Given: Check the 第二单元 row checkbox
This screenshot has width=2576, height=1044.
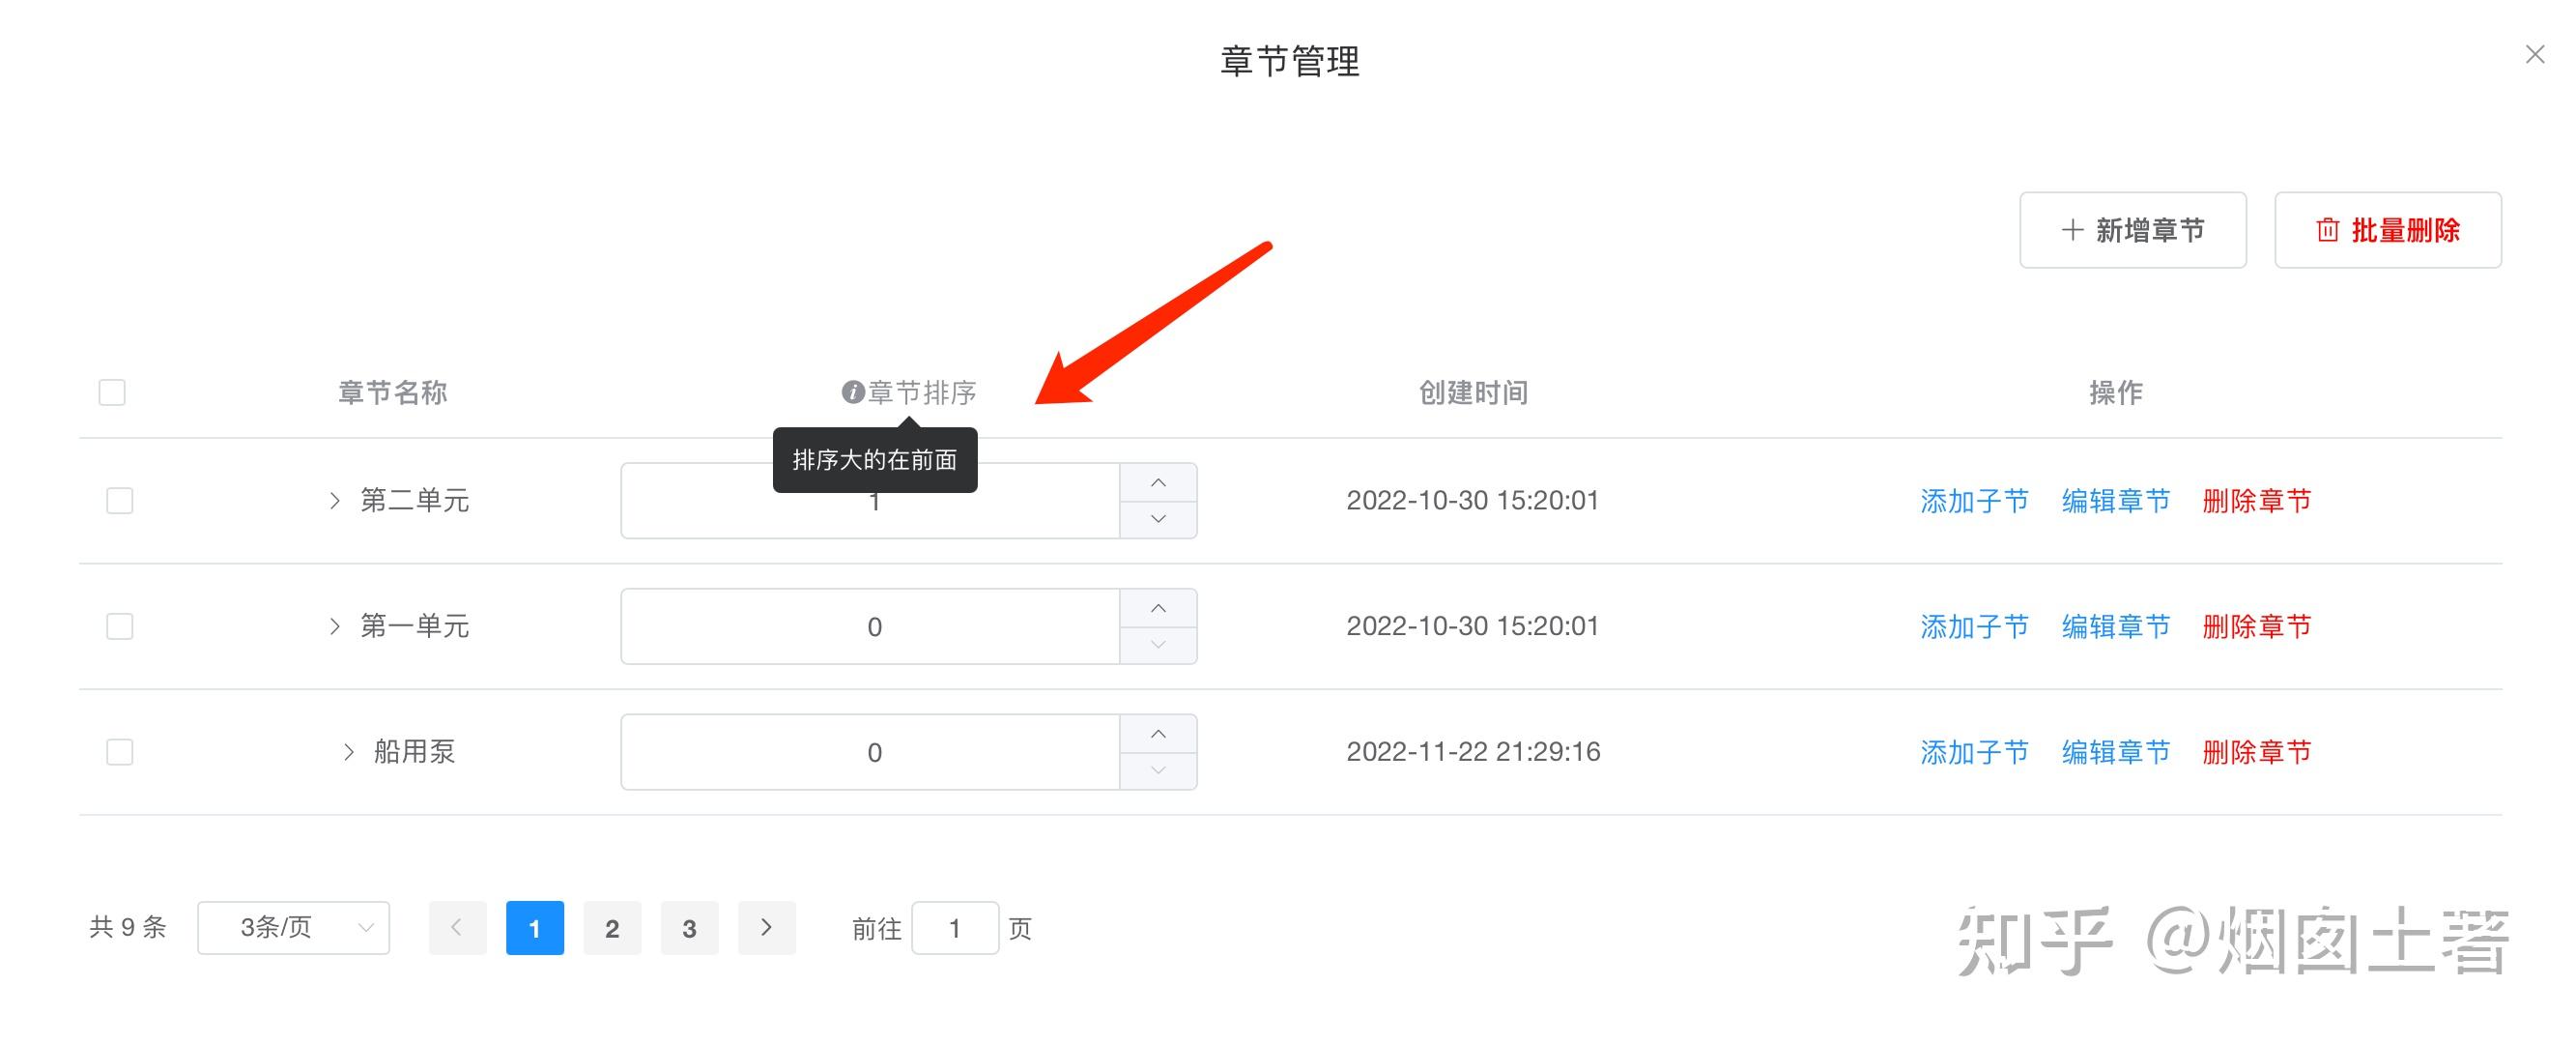Looking at the screenshot, I should click(x=120, y=500).
